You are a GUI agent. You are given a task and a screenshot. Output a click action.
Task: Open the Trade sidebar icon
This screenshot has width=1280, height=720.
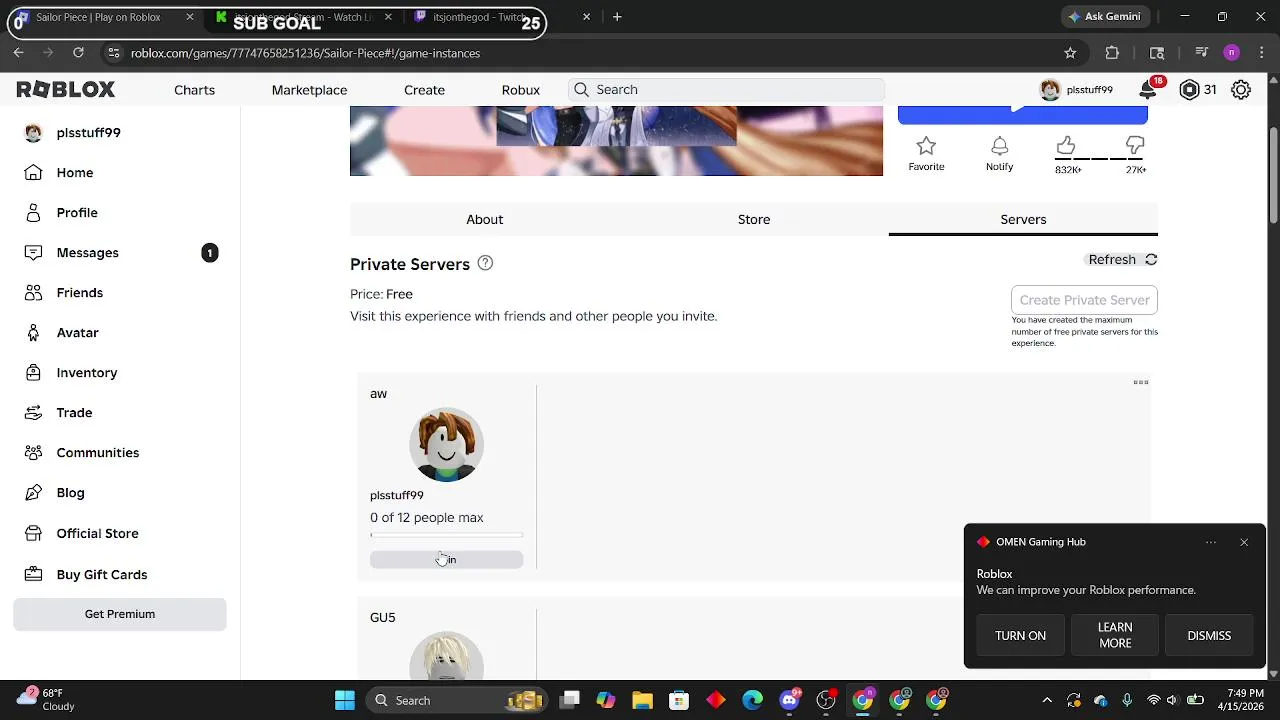(33, 413)
